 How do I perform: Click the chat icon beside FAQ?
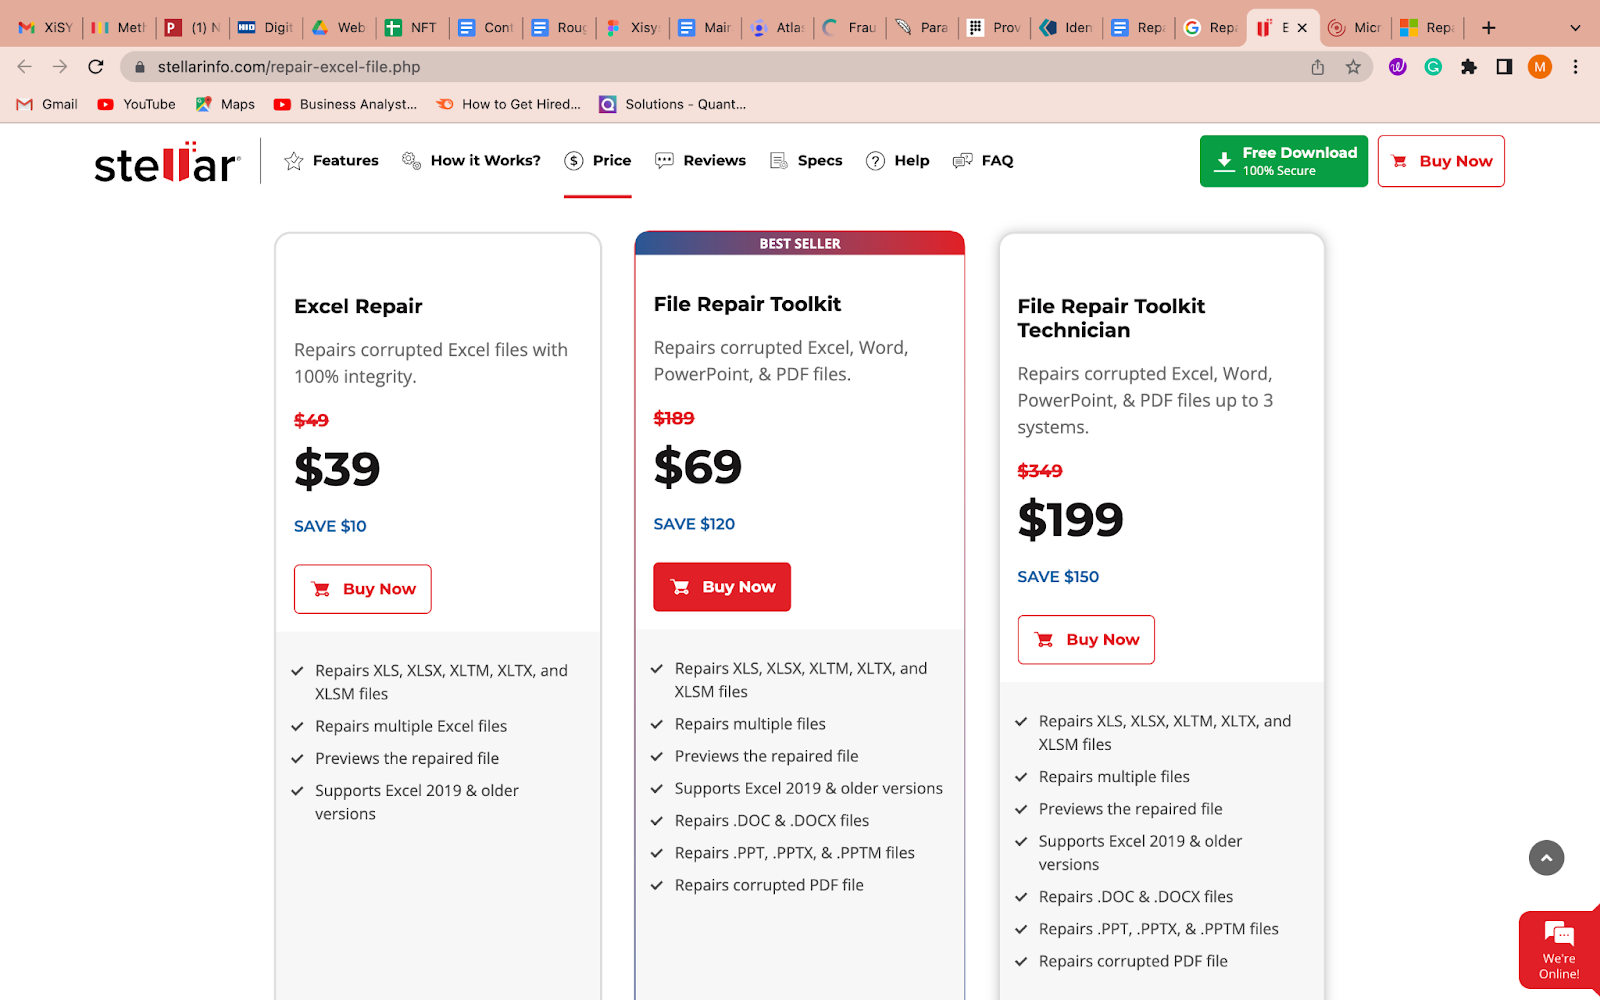point(963,161)
